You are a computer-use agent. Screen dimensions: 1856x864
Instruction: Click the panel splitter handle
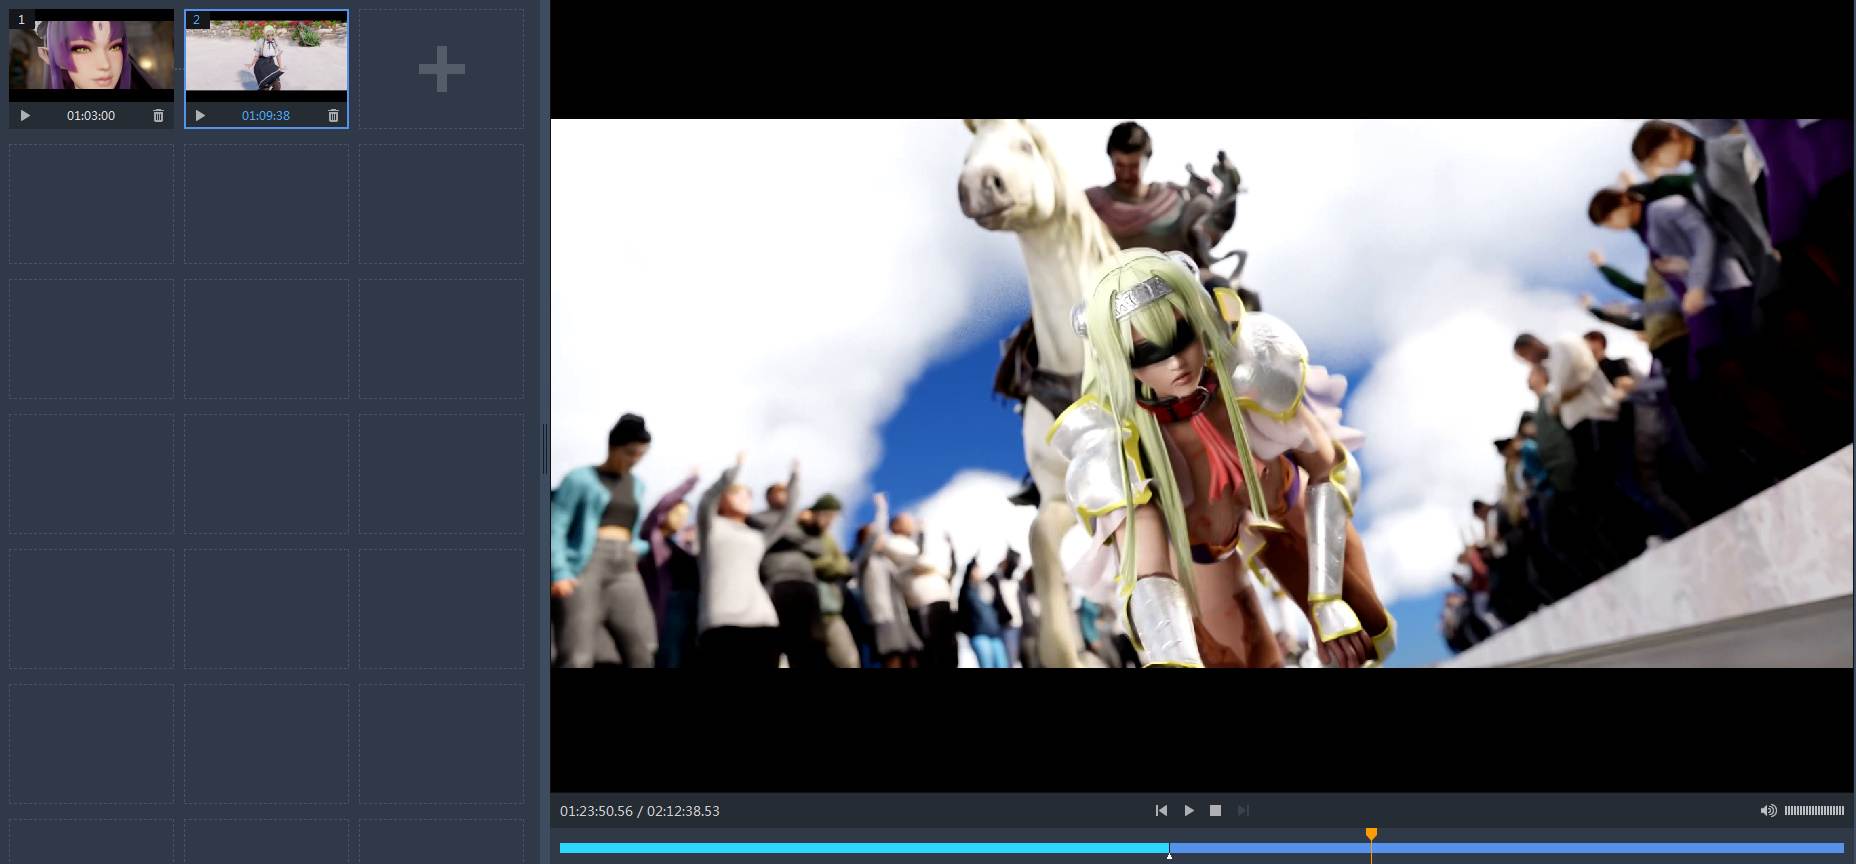click(x=545, y=449)
